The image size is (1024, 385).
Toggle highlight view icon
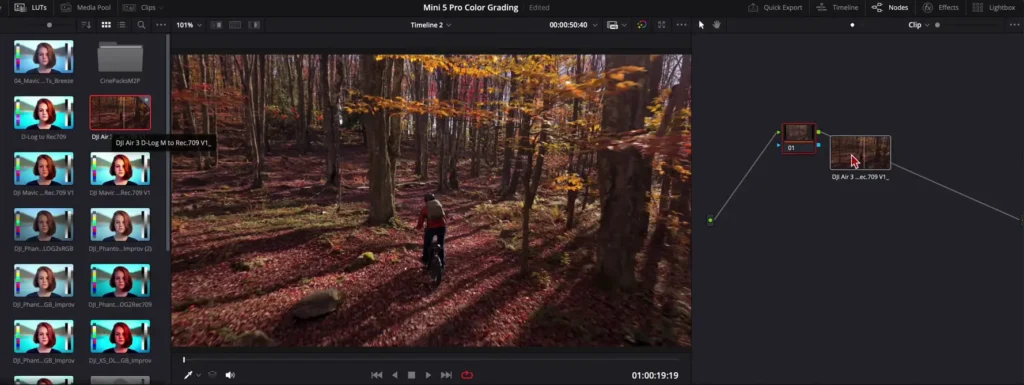(x=254, y=25)
